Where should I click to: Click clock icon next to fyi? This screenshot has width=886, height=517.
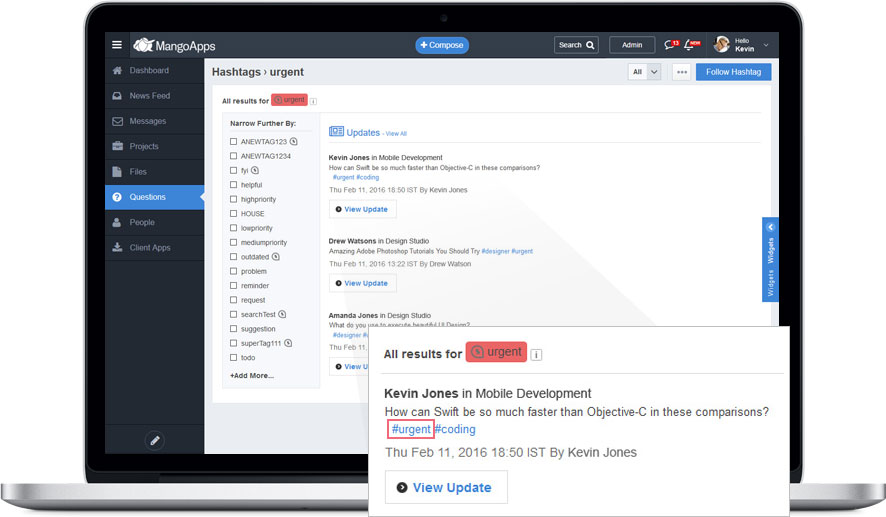point(255,170)
